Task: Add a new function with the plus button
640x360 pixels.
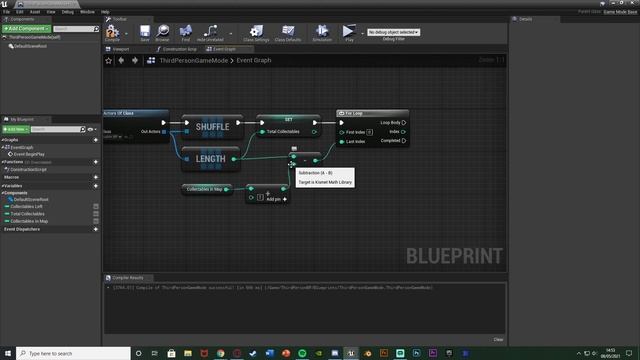Action: coord(96,162)
